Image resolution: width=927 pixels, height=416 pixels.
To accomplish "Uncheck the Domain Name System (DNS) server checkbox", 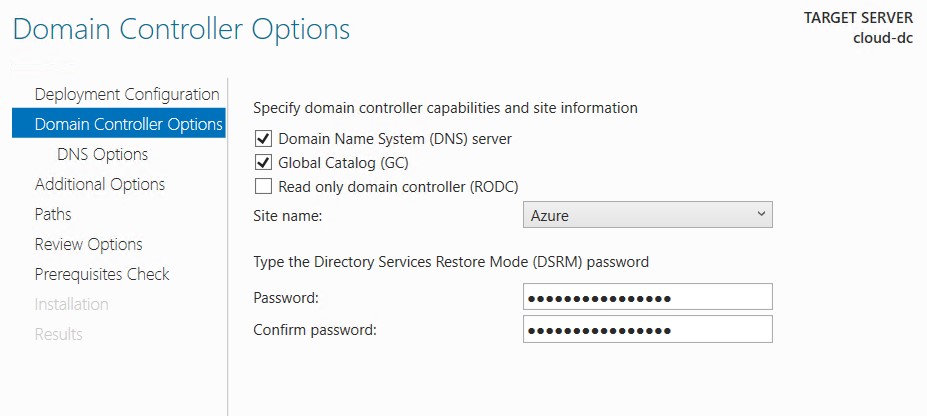I will point(262,139).
